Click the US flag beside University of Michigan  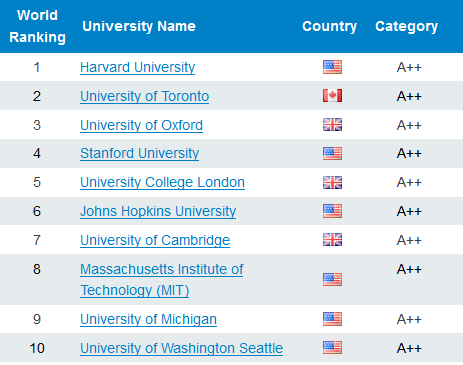click(332, 319)
